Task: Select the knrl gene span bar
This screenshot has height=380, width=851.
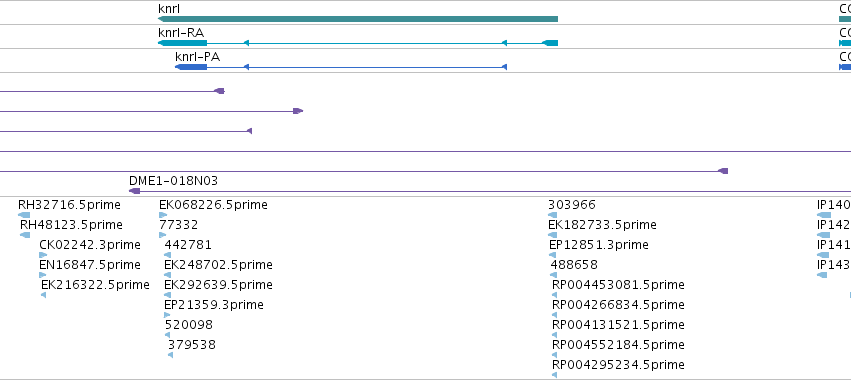Action: (358, 19)
